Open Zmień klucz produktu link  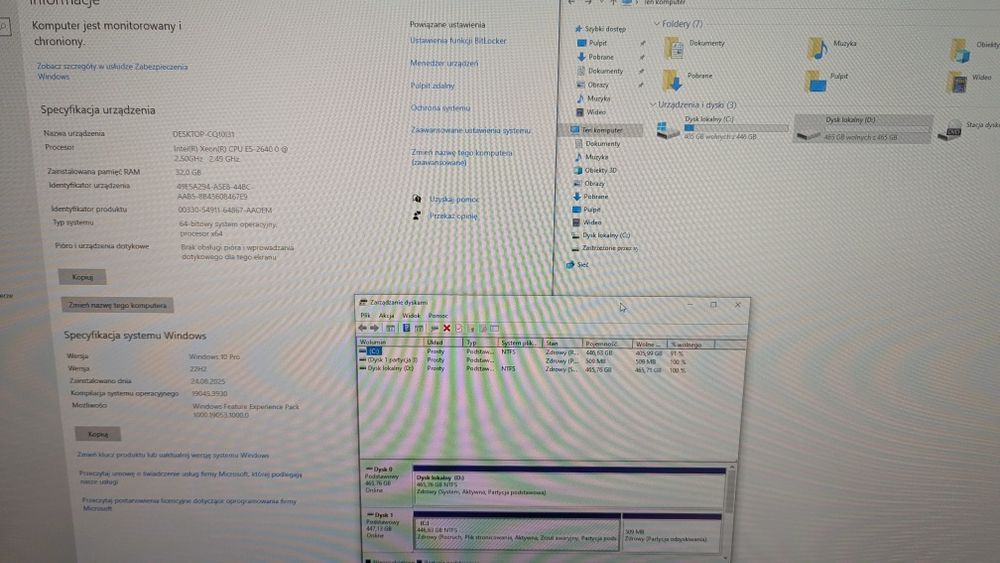coord(173,455)
